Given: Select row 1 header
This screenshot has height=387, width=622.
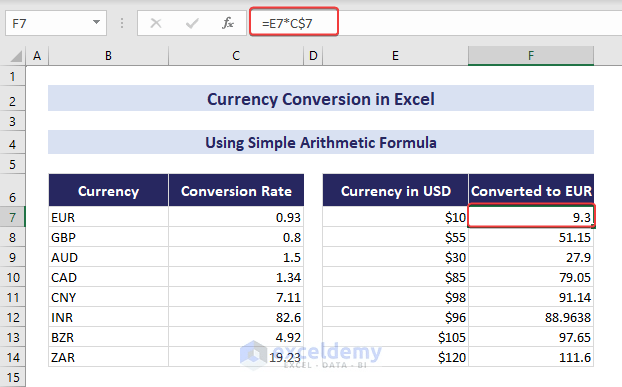Looking at the screenshot, I should 13,76.
